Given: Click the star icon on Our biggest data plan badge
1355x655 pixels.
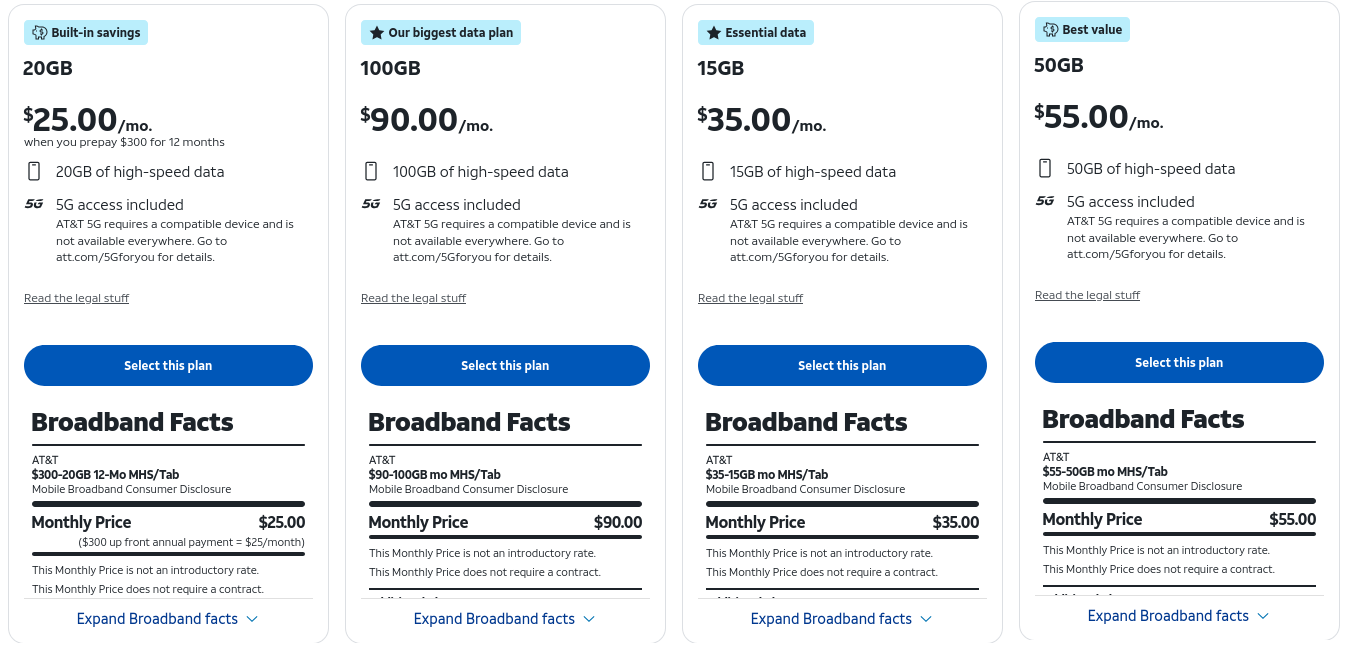Looking at the screenshot, I should (376, 33).
